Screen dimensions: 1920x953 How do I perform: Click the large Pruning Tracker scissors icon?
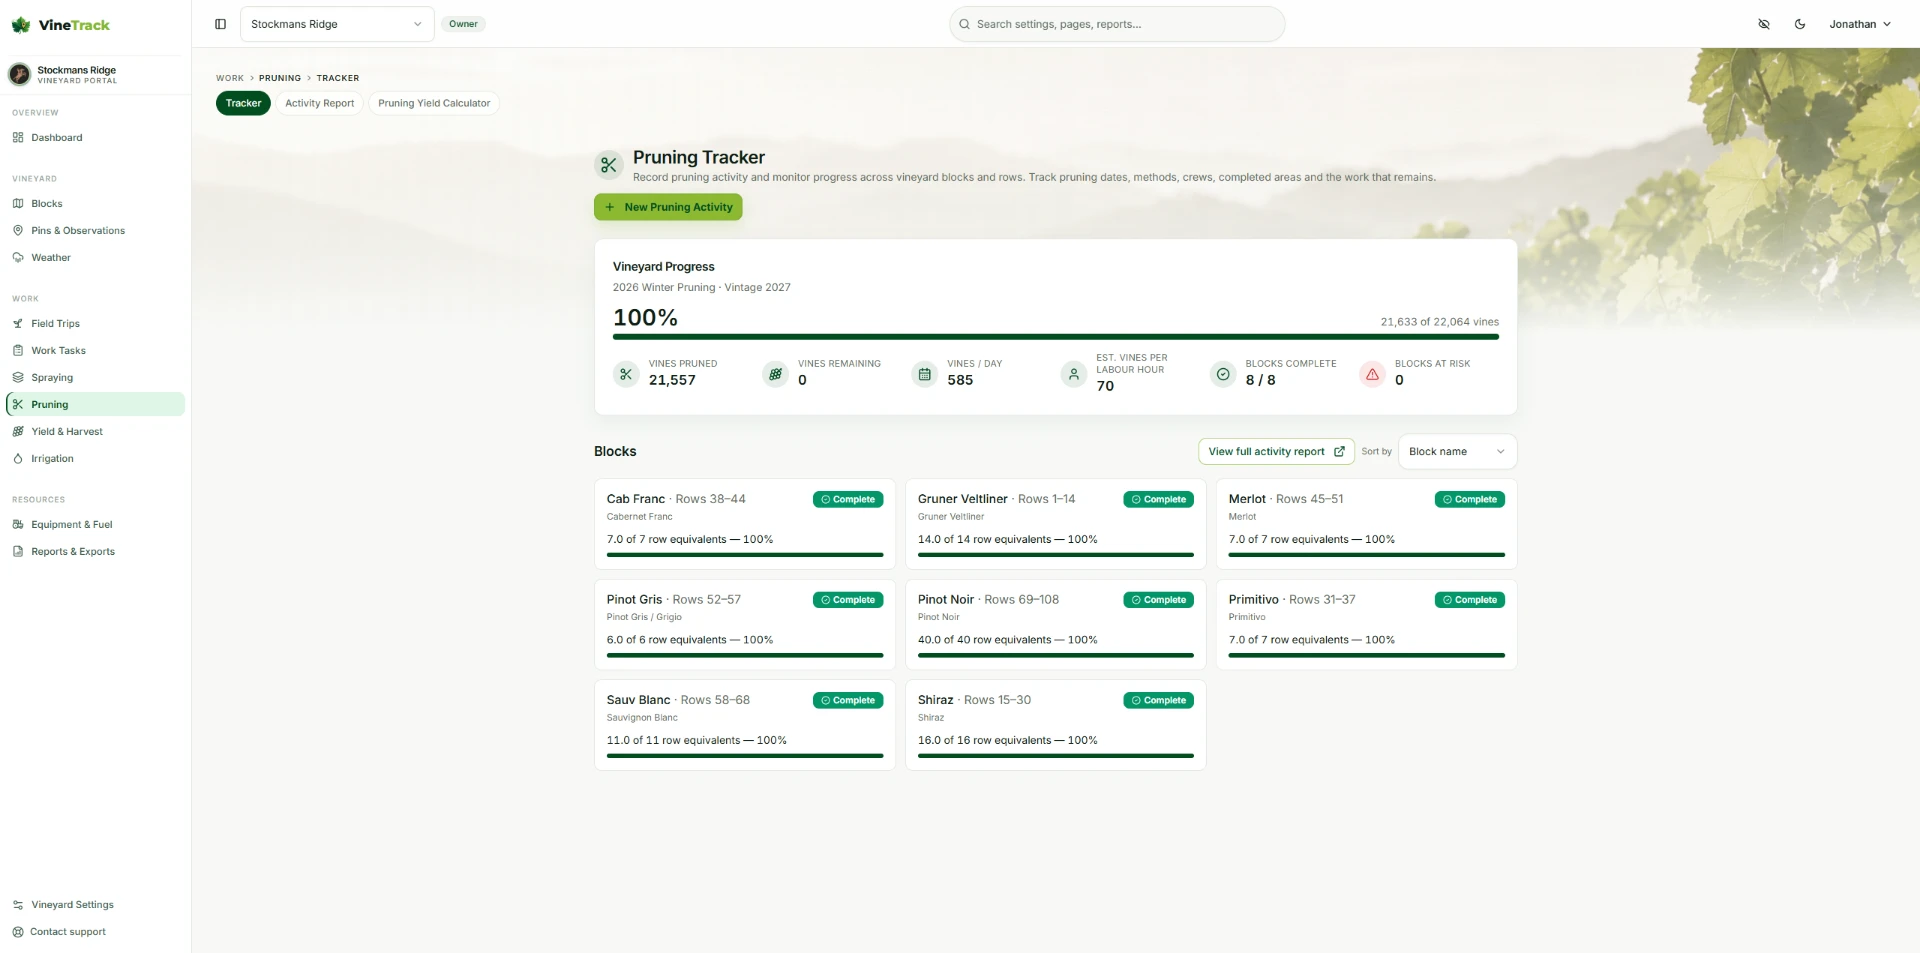[609, 165]
